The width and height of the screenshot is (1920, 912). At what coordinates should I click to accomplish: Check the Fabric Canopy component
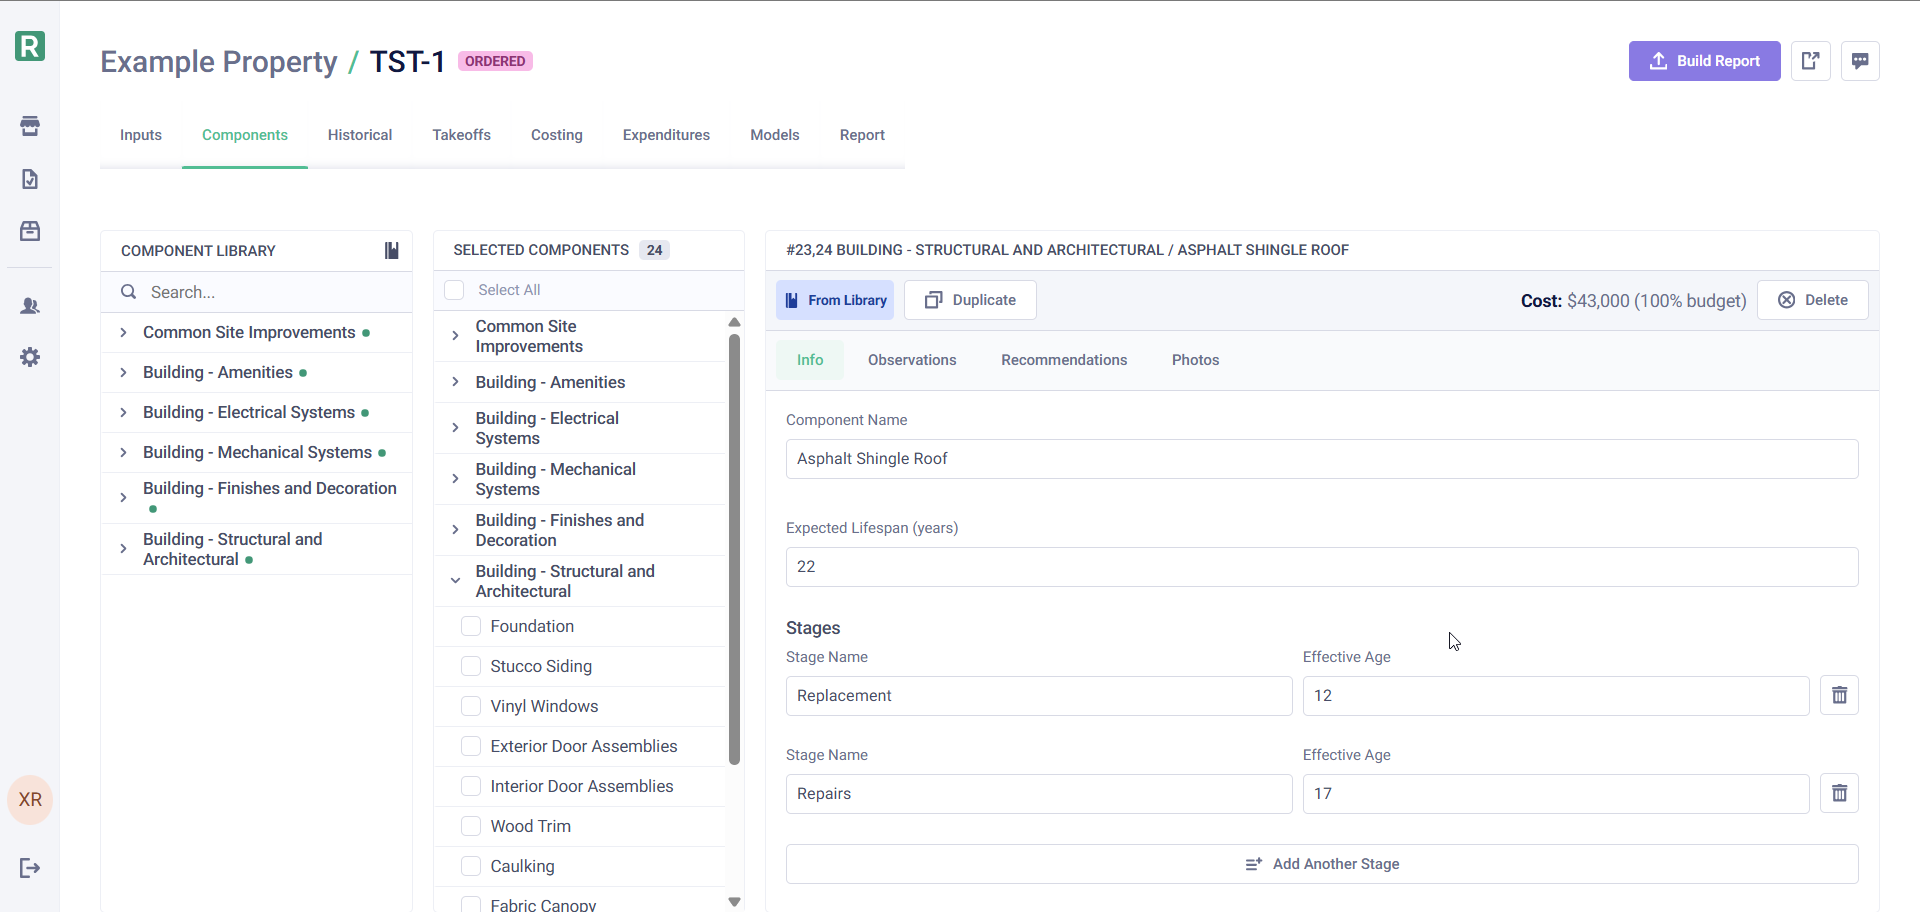tap(471, 904)
